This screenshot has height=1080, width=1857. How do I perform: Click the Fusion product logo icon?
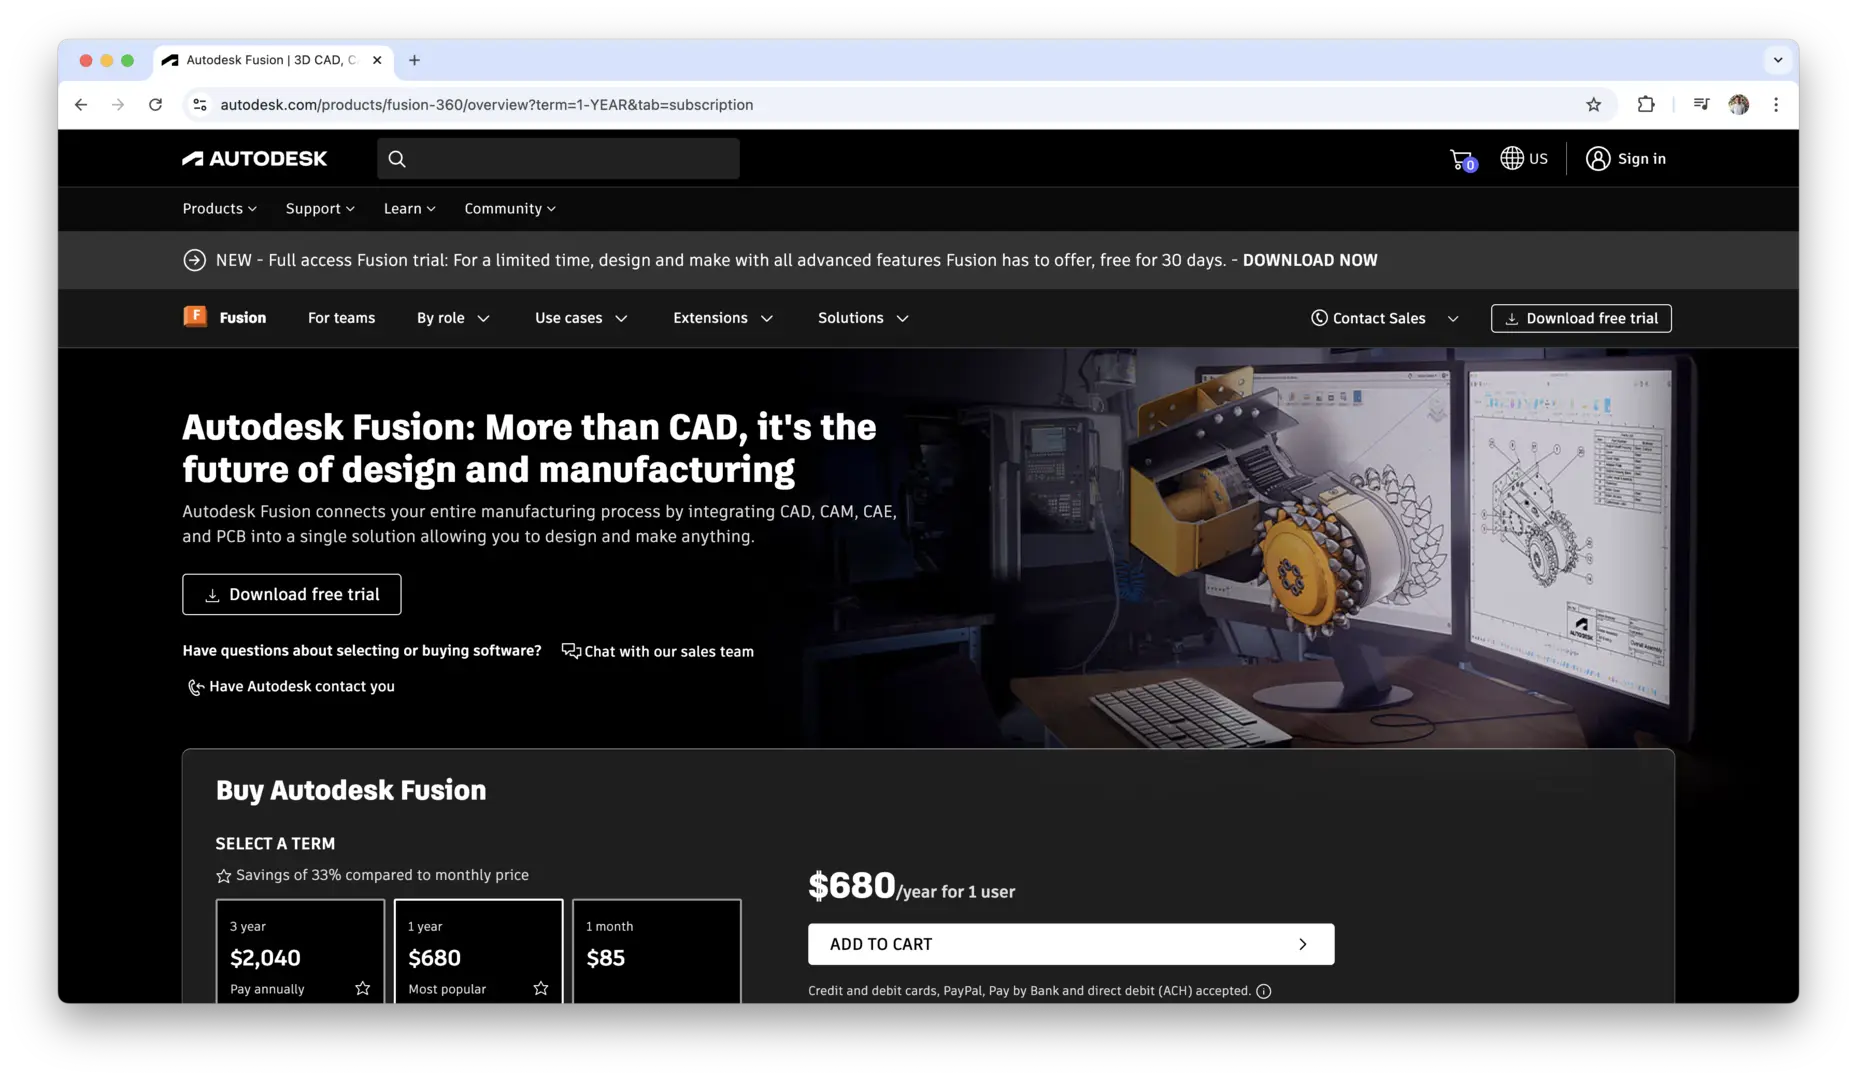(195, 317)
